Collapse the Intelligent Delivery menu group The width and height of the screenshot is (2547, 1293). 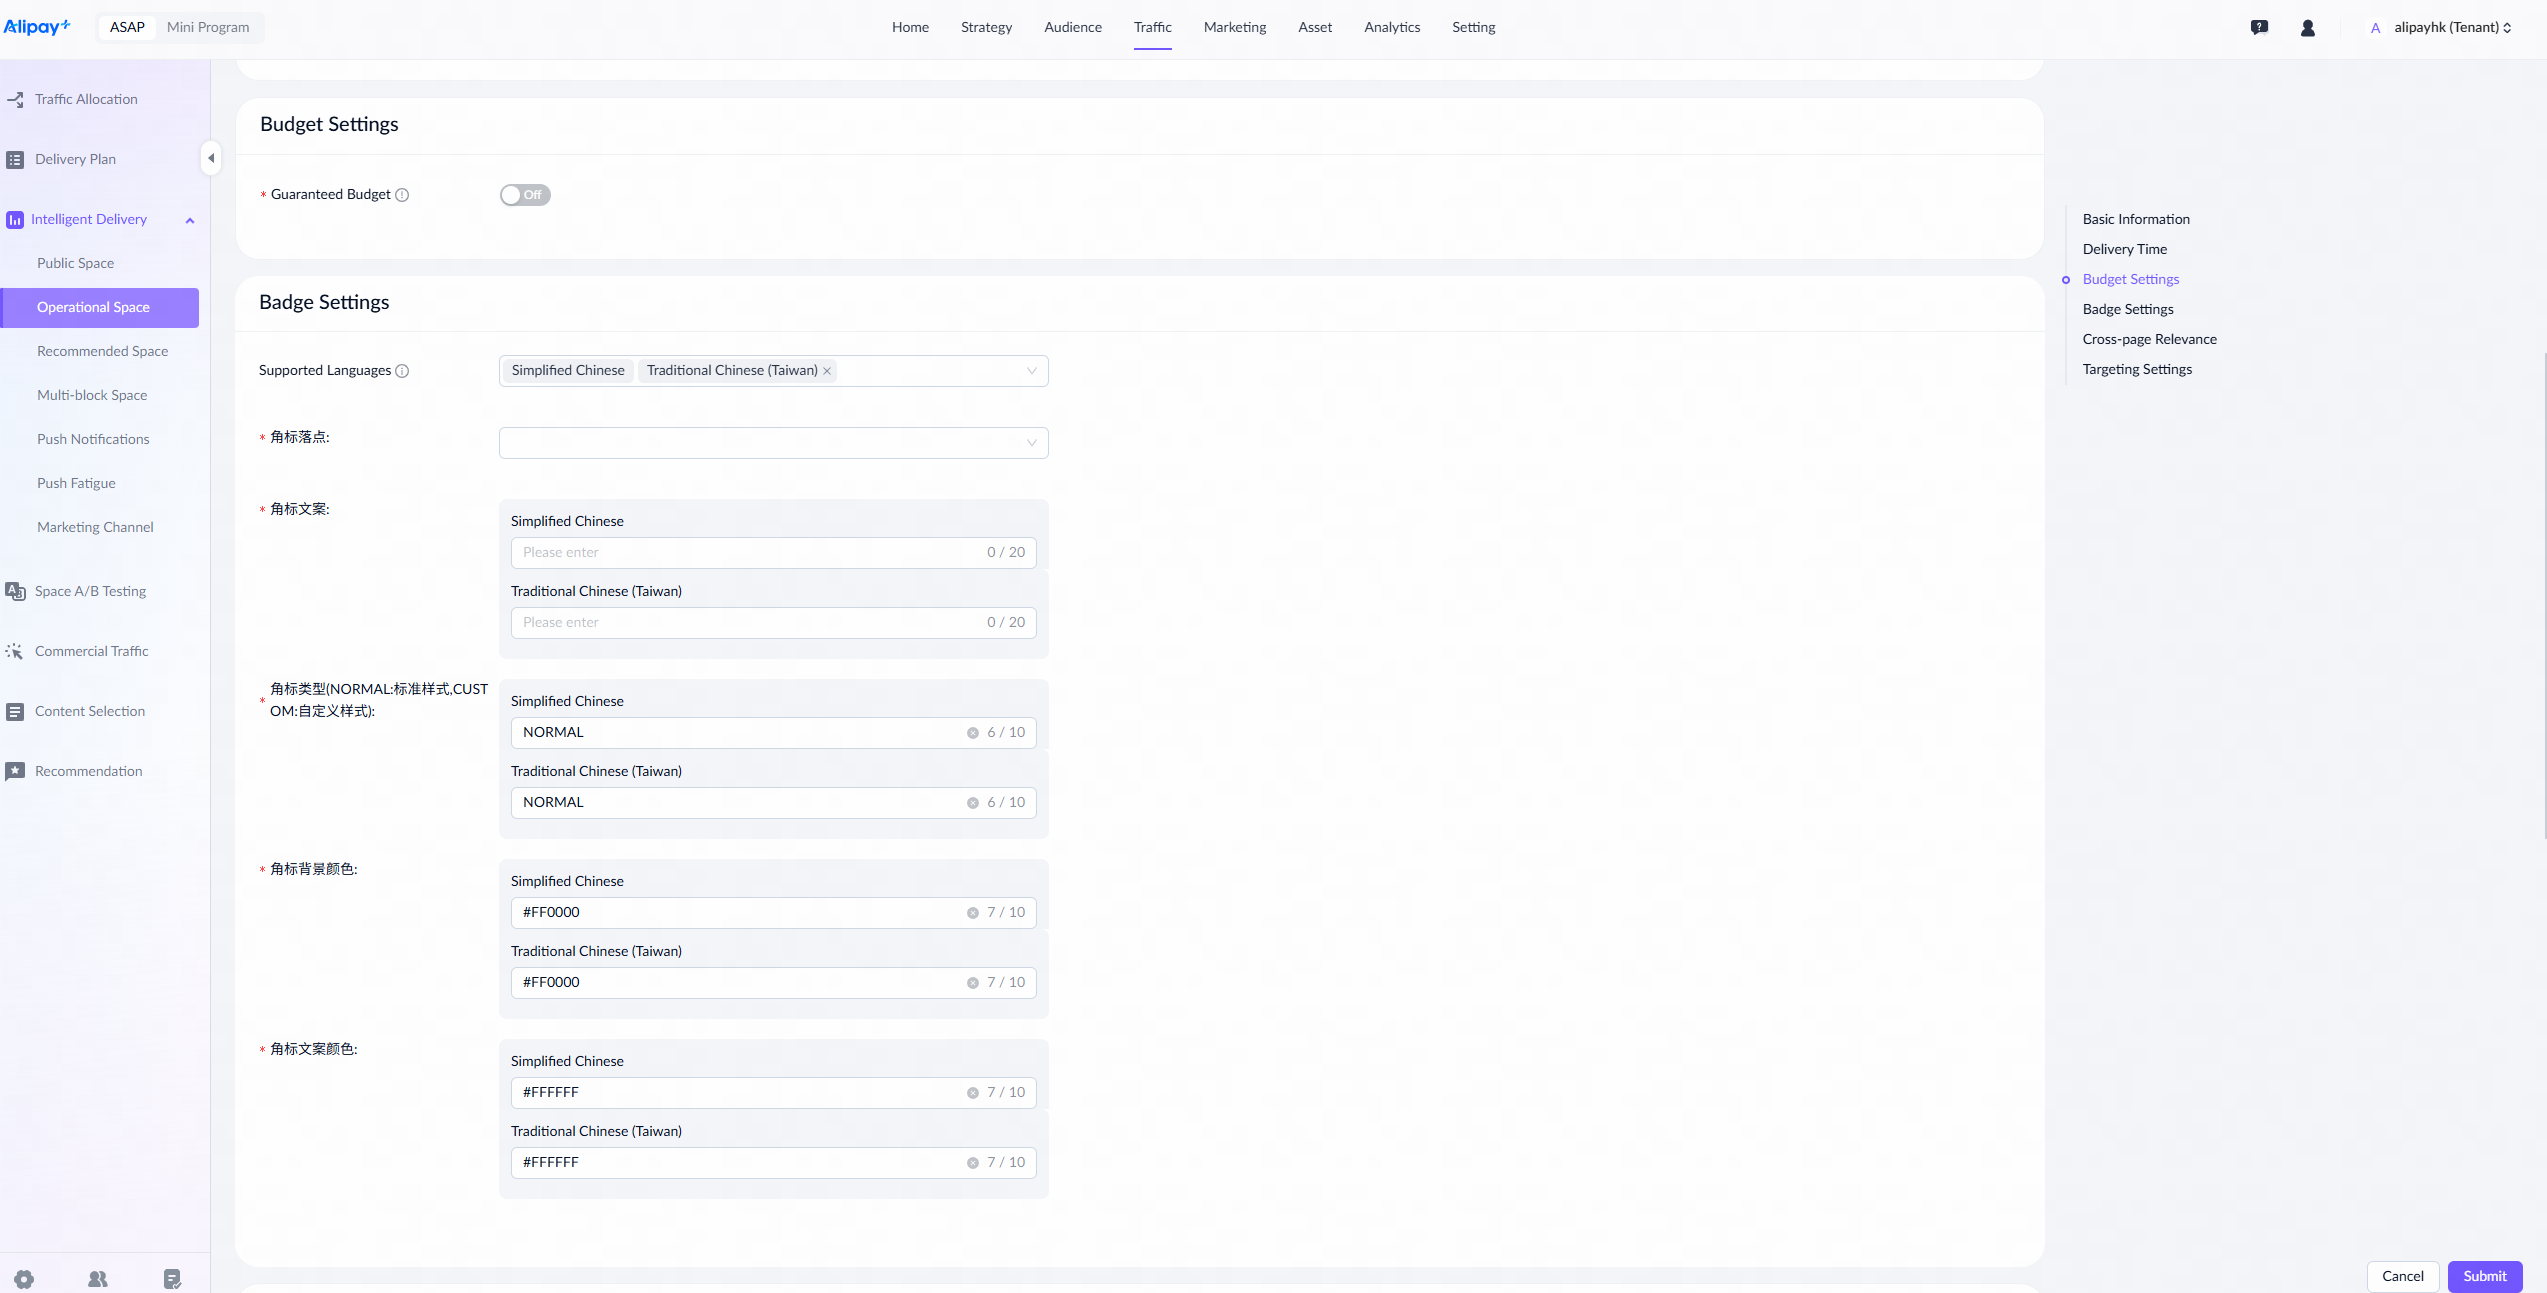[x=190, y=220]
